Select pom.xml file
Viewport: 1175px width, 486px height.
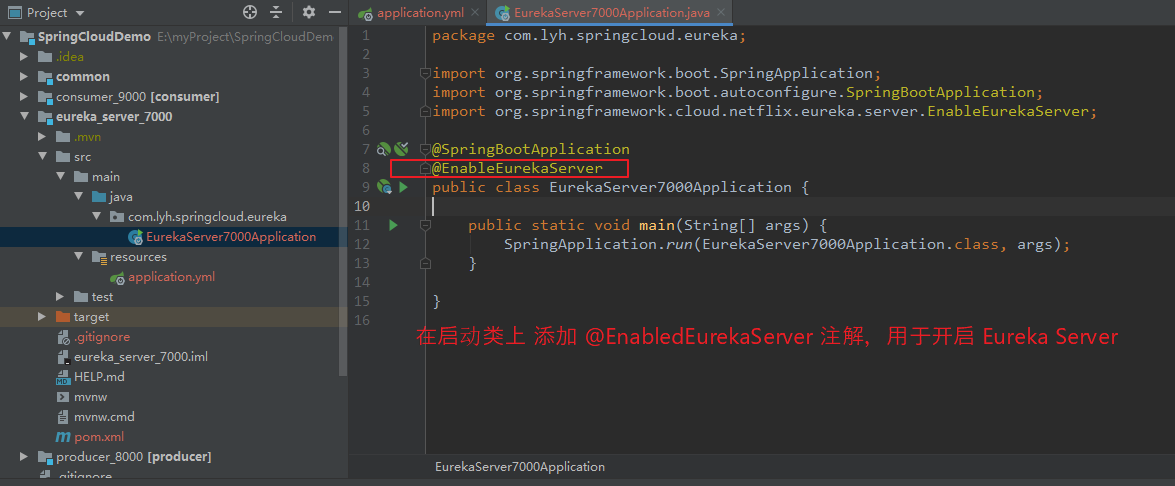(x=99, y=437)
